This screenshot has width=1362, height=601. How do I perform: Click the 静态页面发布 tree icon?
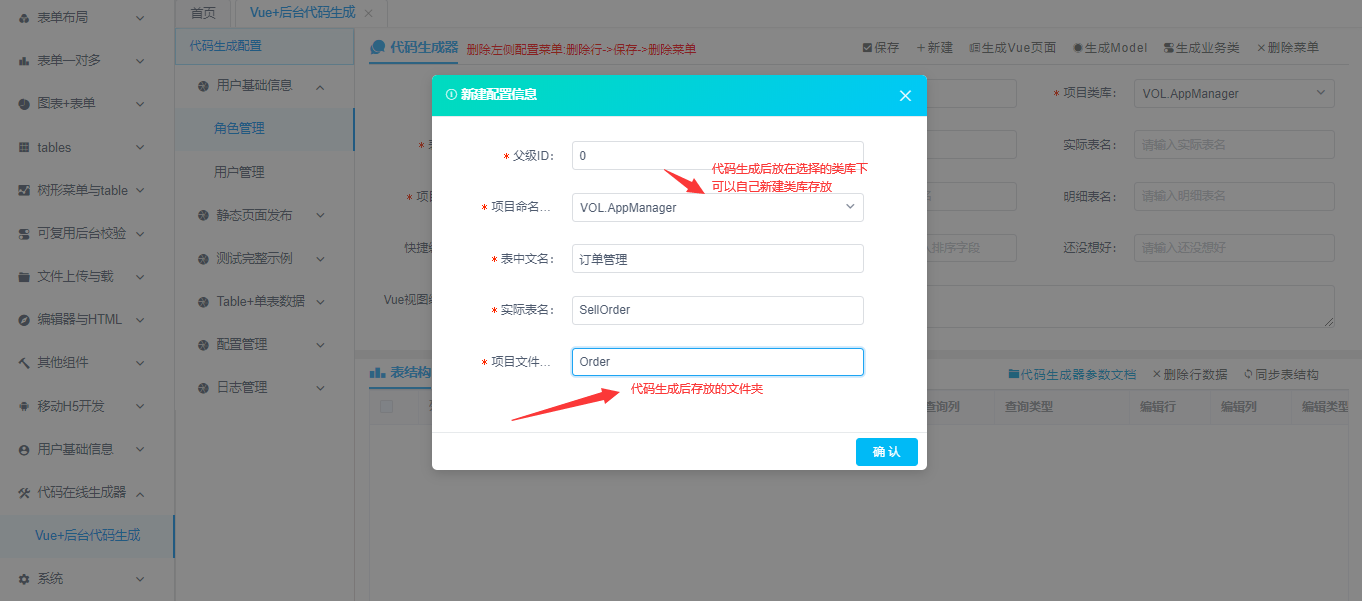point(204,215)
